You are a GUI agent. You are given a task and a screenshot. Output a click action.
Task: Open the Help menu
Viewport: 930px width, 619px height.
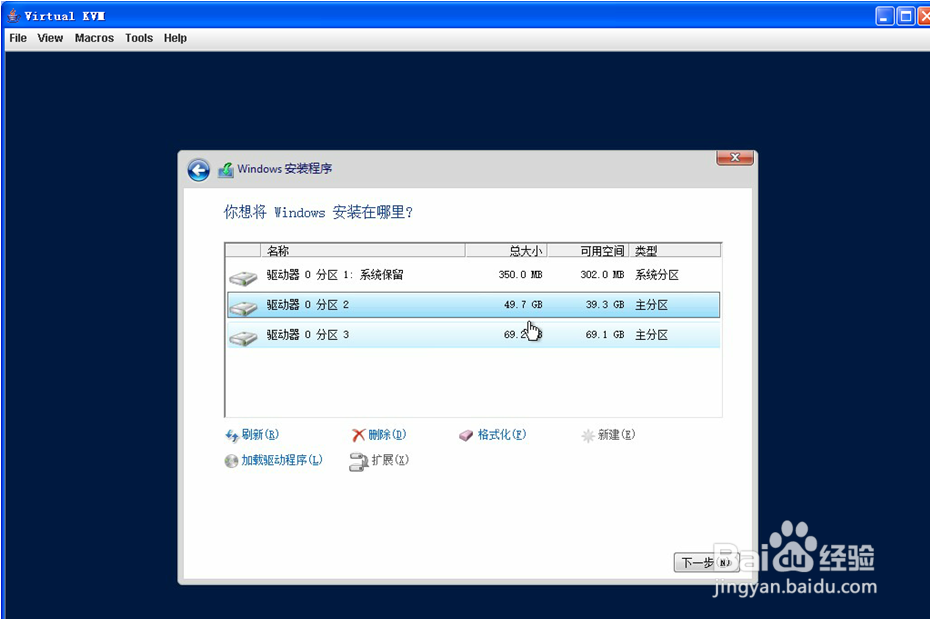175,38
